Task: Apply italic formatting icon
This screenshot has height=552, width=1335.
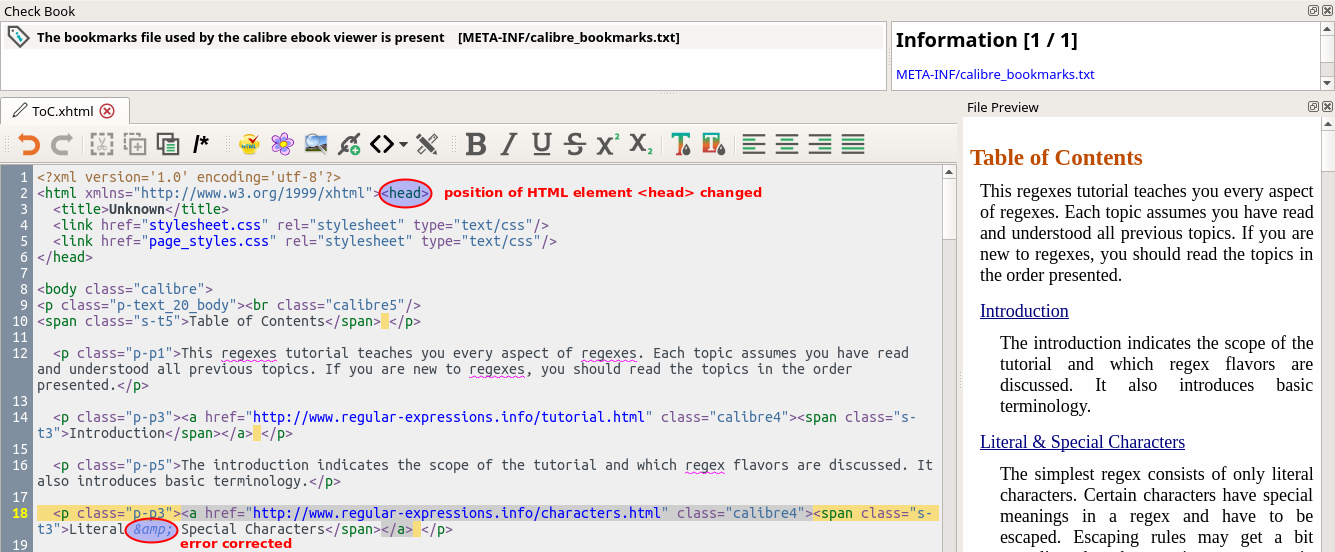Action: coord(509,144)
